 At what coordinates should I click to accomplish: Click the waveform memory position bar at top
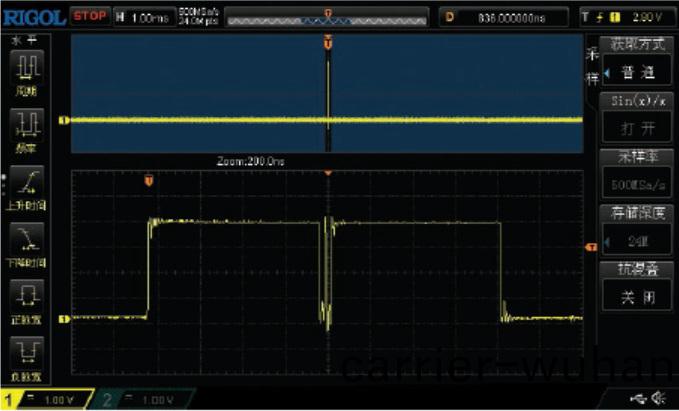(327, 16)
